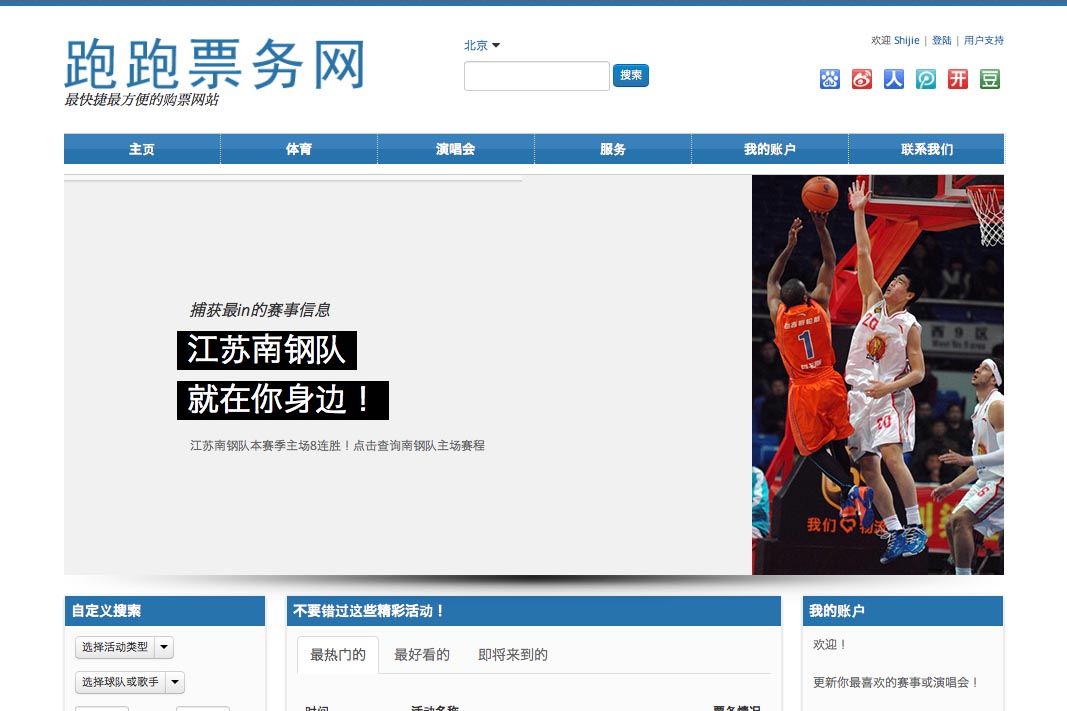The height and width of the screenshot is (711, 1067).
Task: Click the basketball game banner photo
Action: [878, 375]
